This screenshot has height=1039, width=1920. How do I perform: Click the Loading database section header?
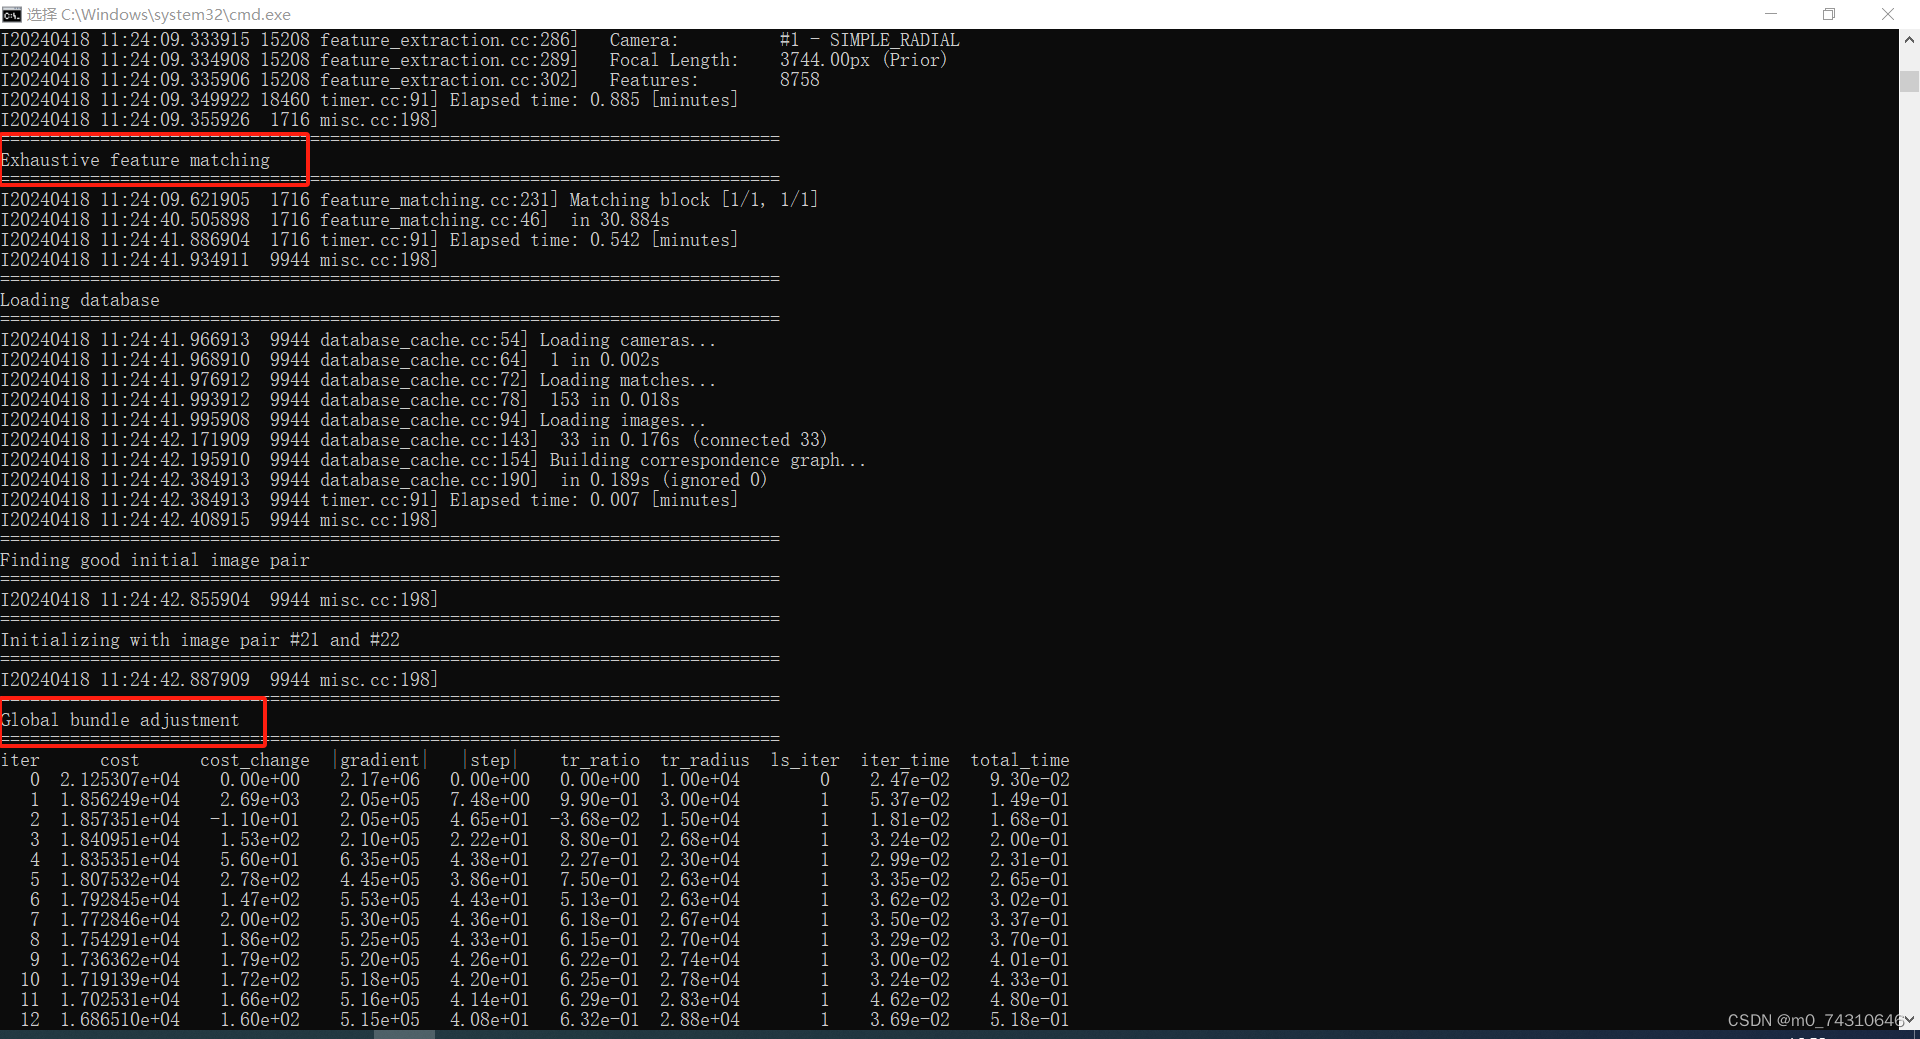point(80,299)
